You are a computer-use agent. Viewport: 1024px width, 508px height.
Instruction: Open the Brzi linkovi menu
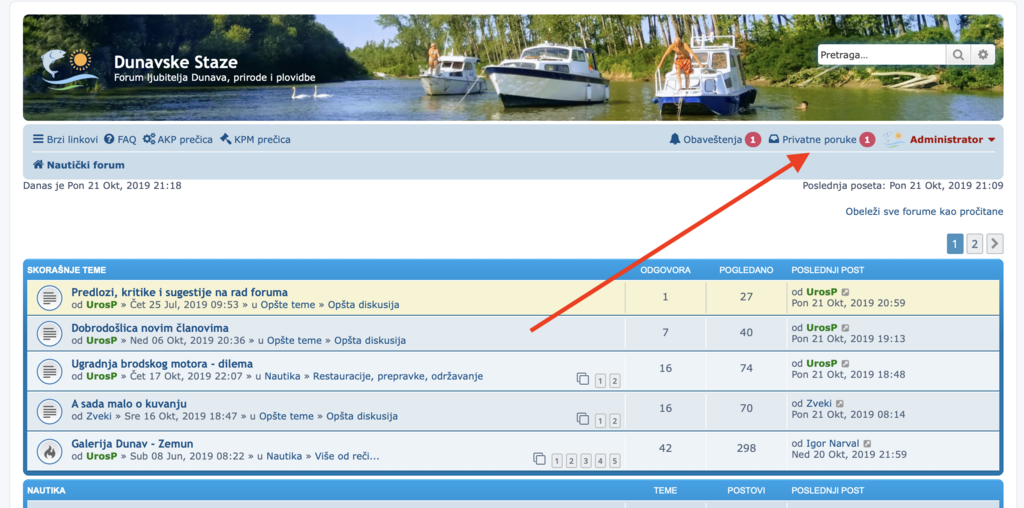click(66, 139)
